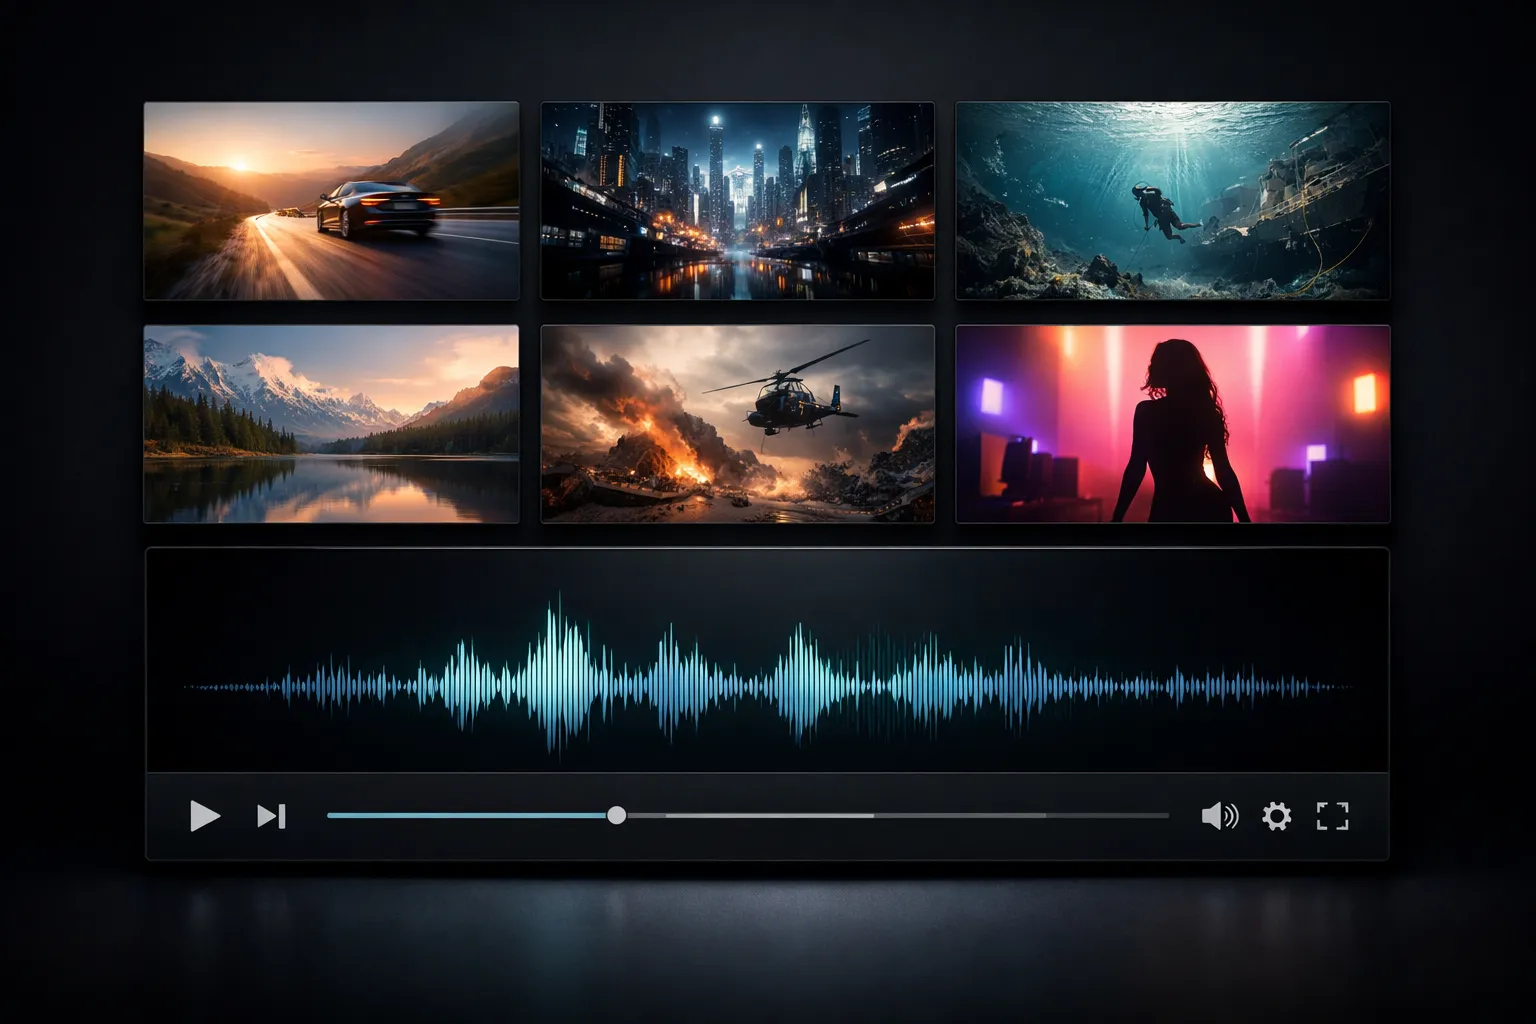
Task: Open the underwater scuba diver thumbnail
Action: pos(1173,200)
